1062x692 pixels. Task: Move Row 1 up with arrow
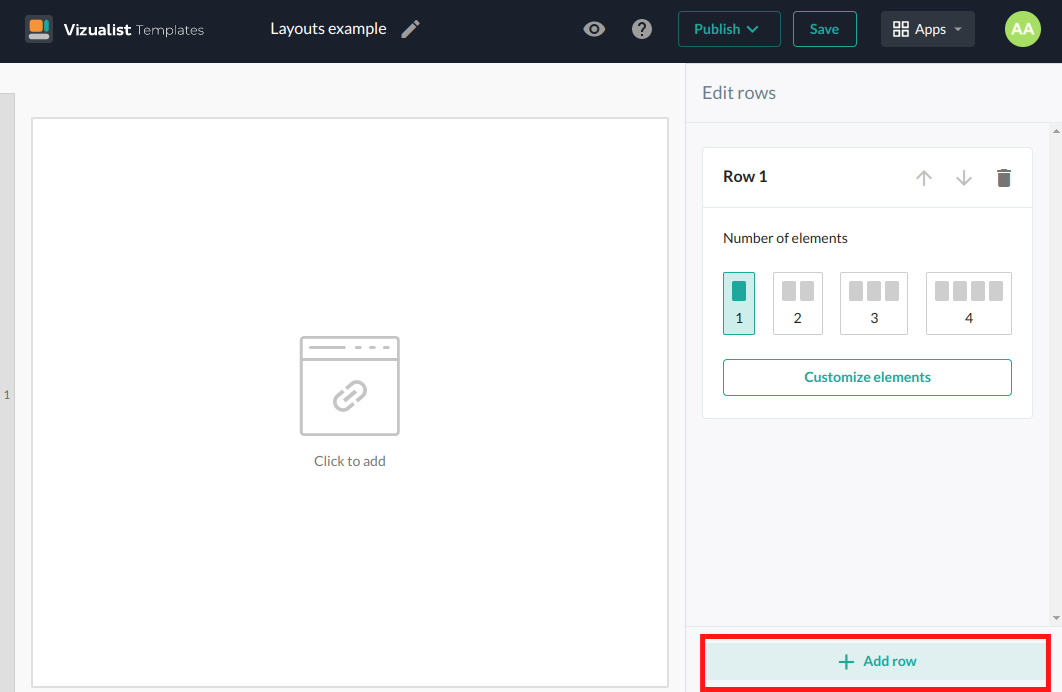pos(924,178)
